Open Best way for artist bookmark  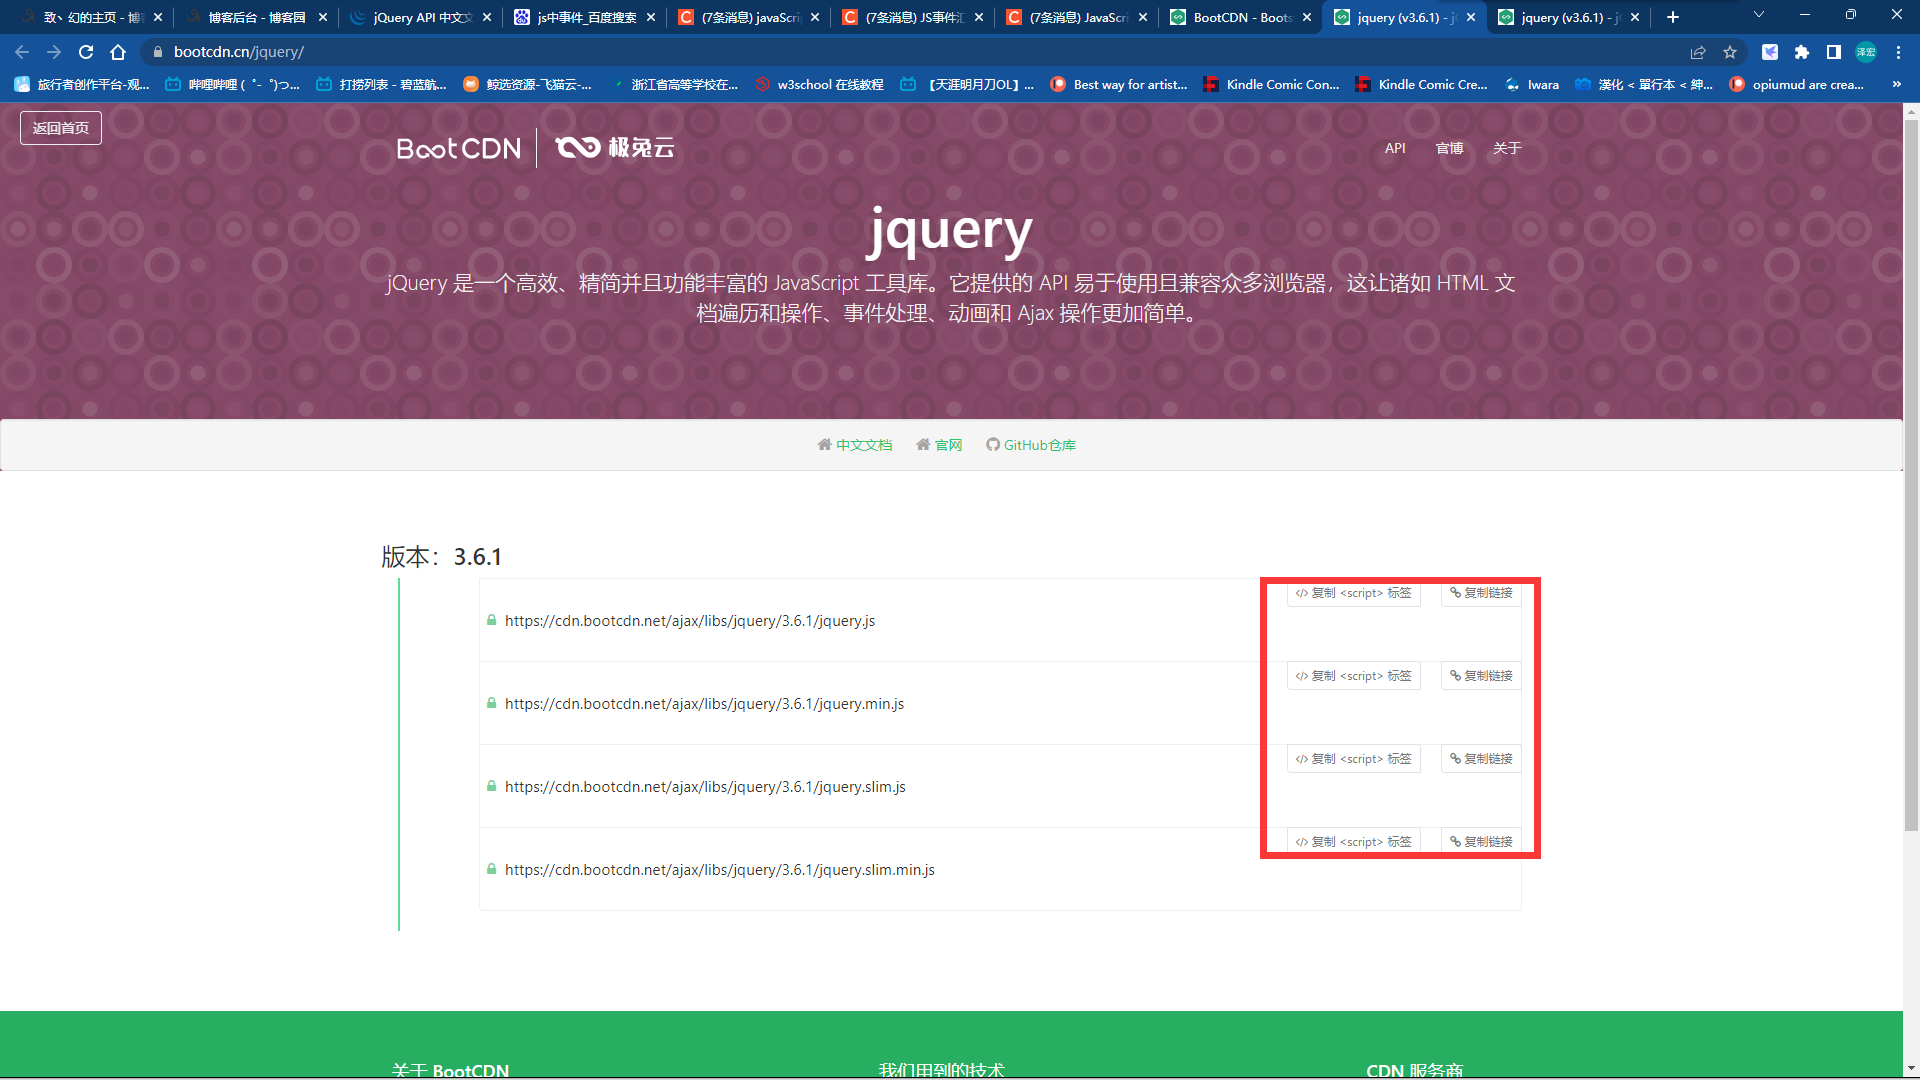pyautogui.click(x=1119, y=84)
